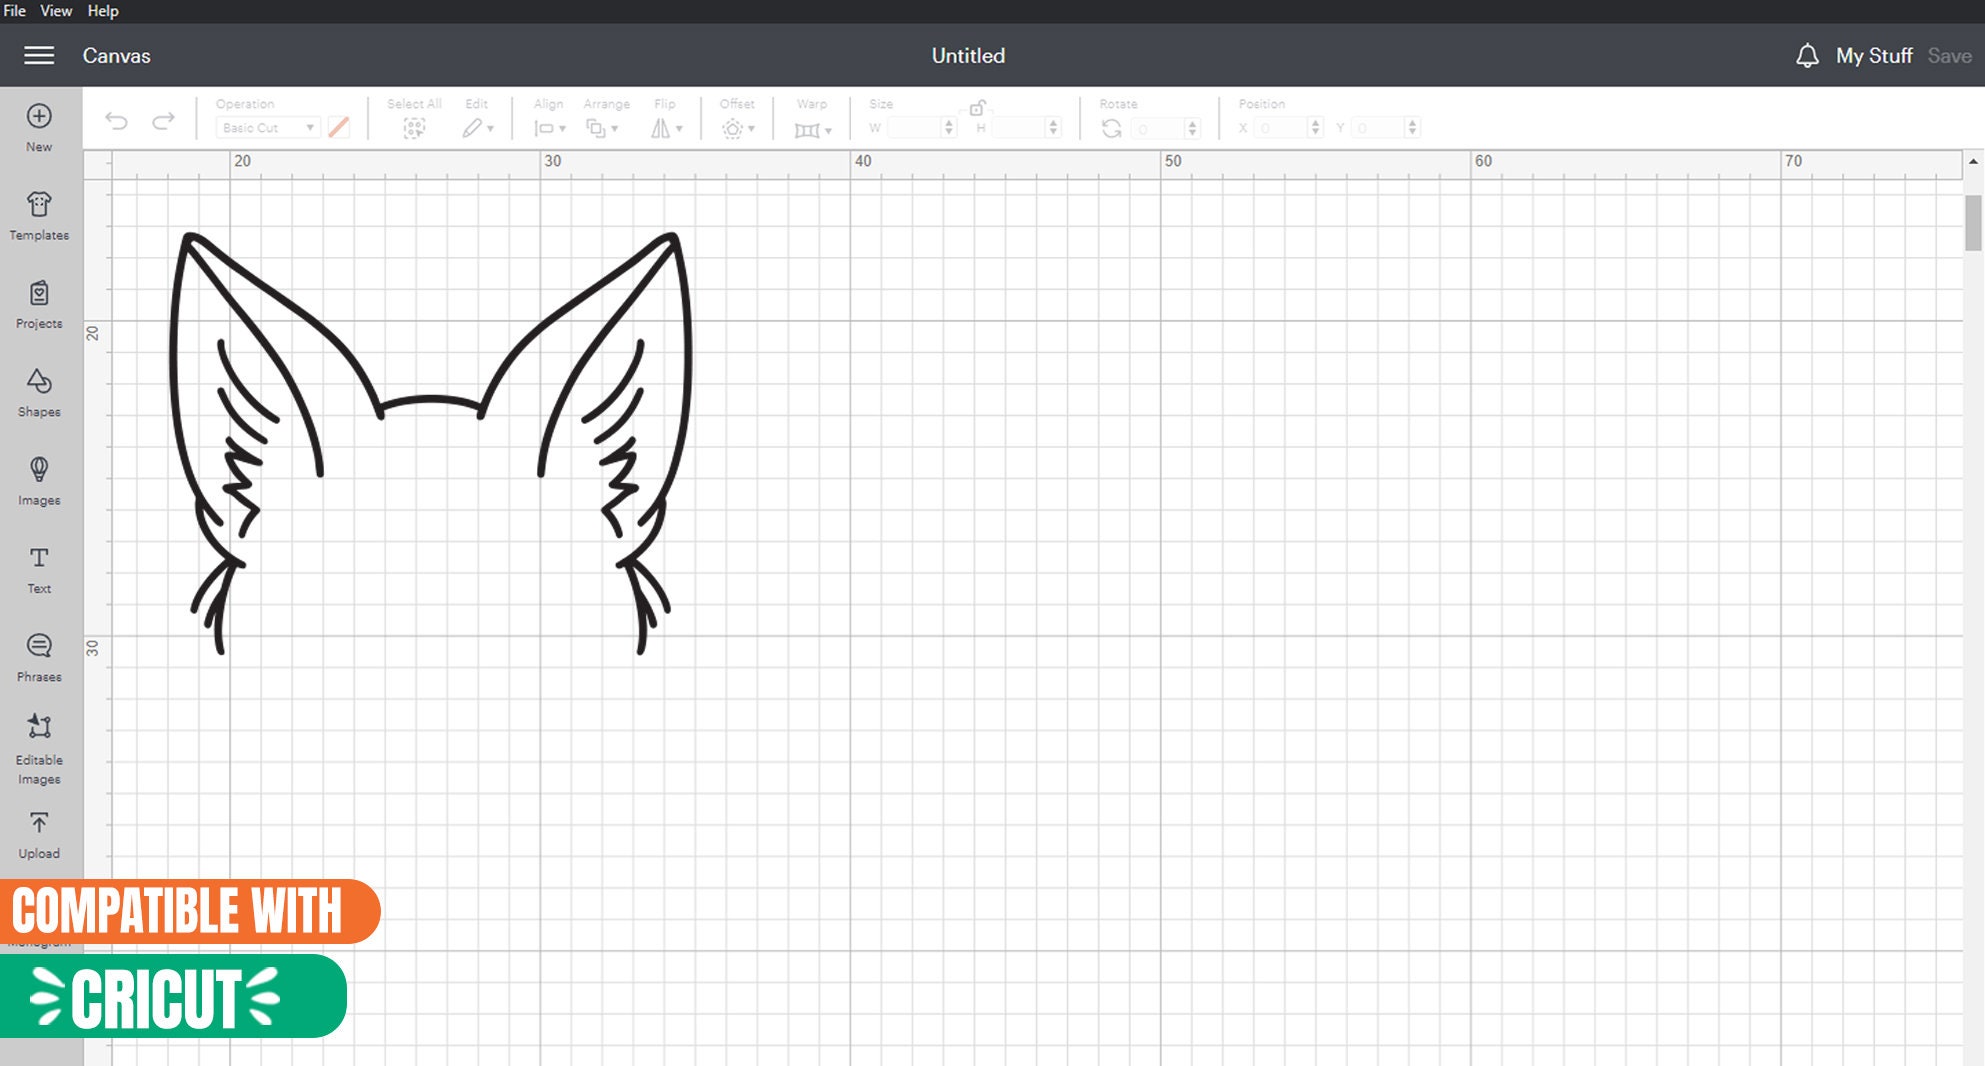1985x1066 pixels.
Task: Click the width W input field
Action: [914, 128]
